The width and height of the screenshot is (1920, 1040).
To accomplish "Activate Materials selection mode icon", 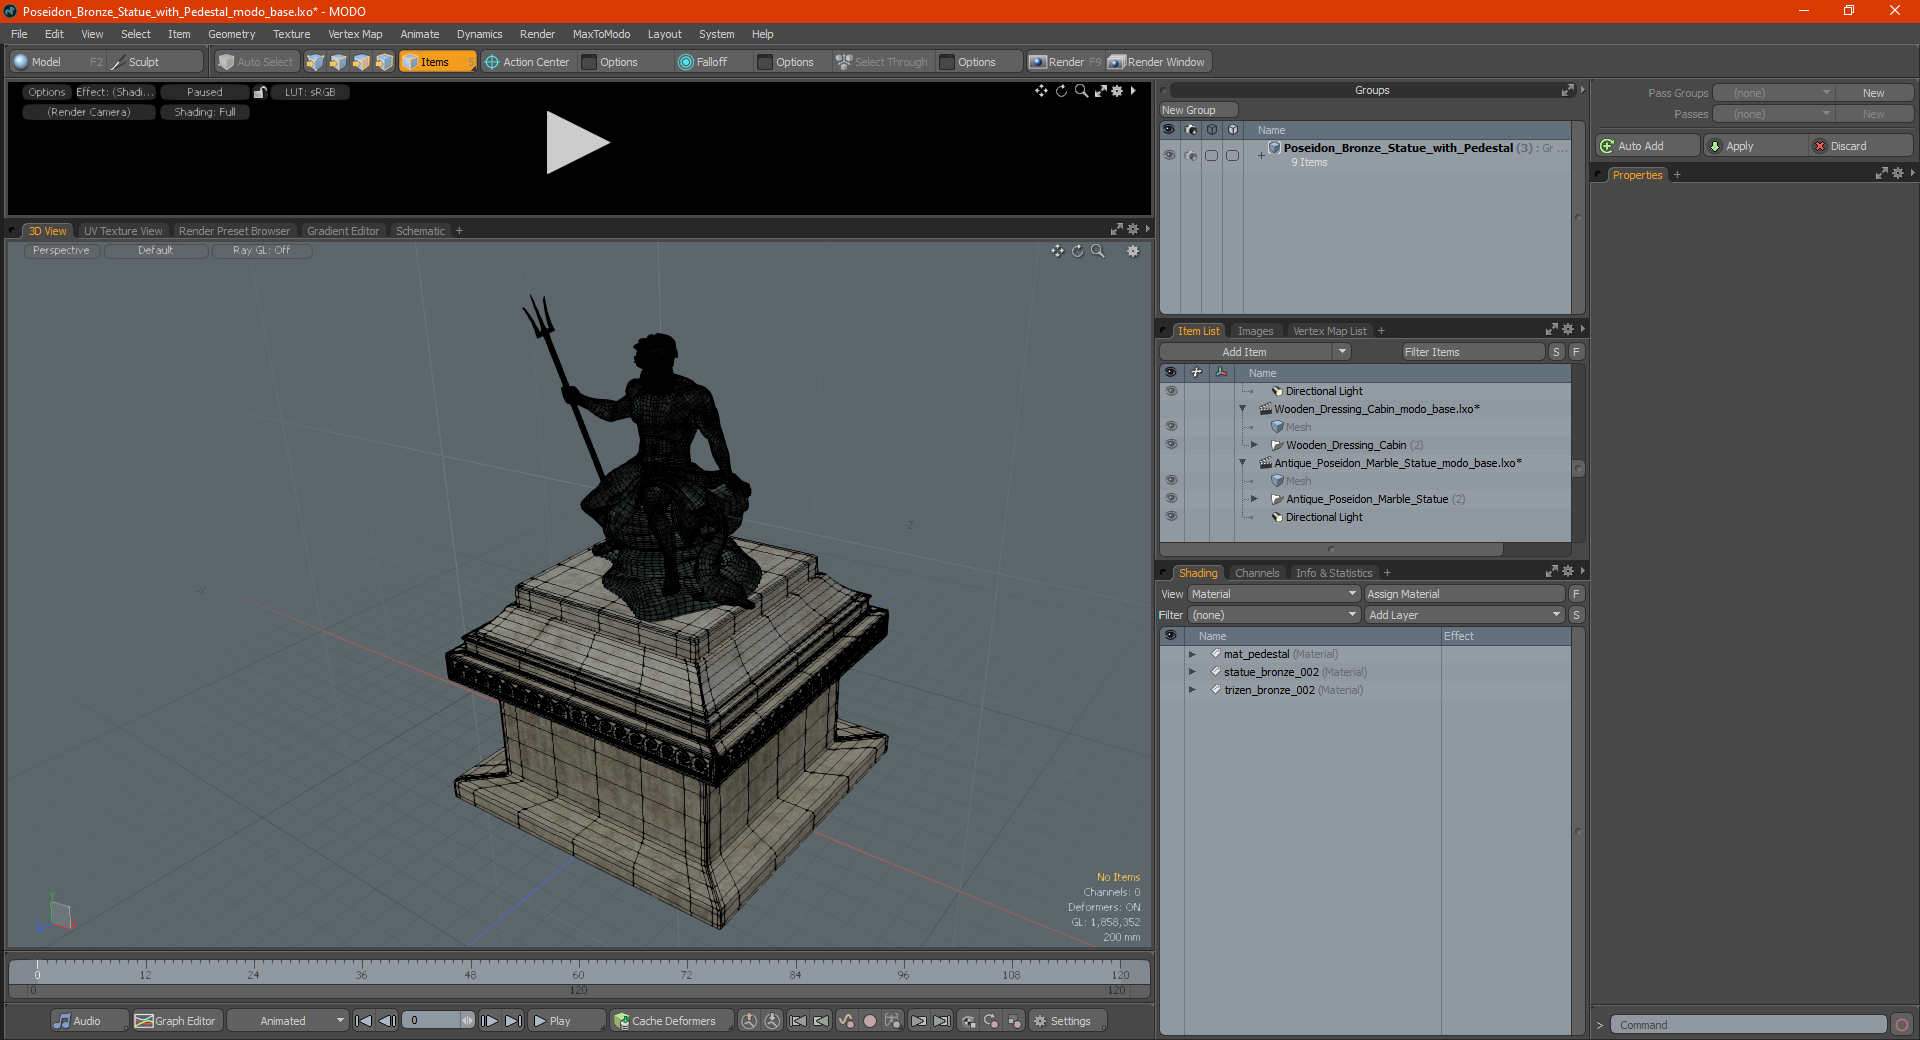I will click(384, 62).
